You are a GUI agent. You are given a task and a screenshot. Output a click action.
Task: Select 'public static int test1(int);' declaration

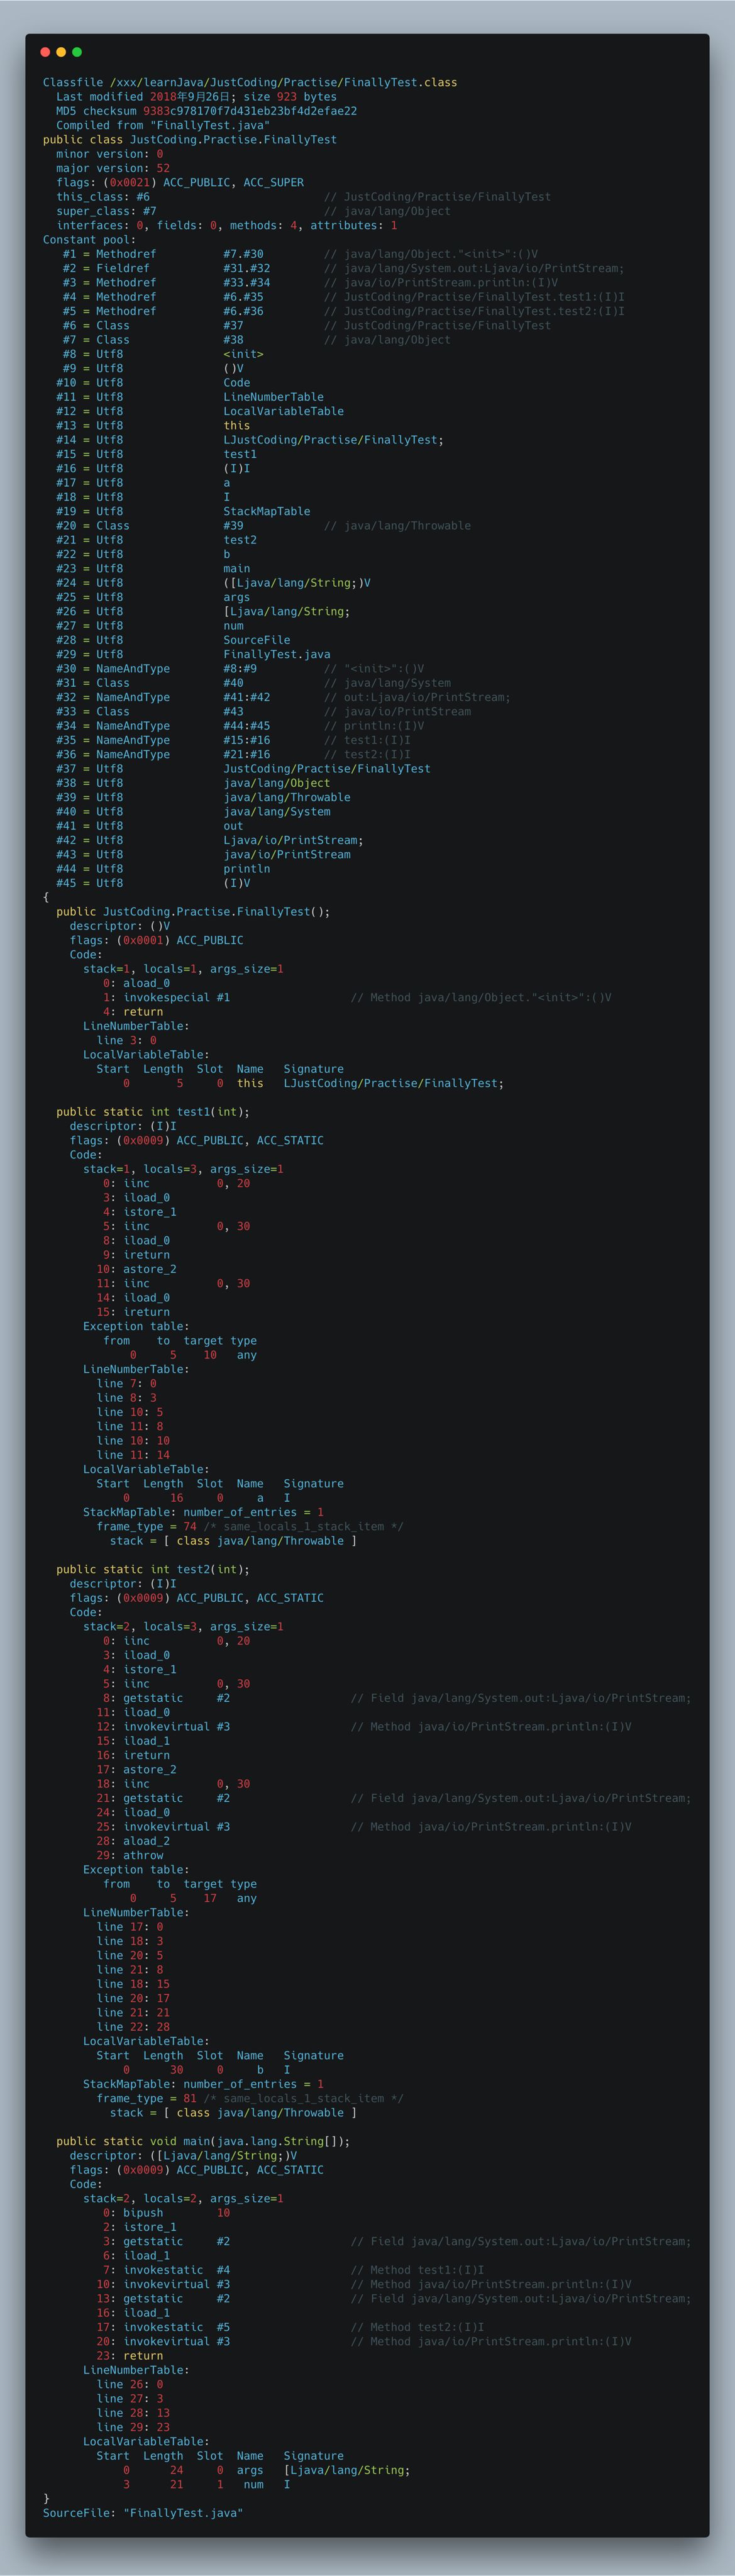(x=153, y=1112)
